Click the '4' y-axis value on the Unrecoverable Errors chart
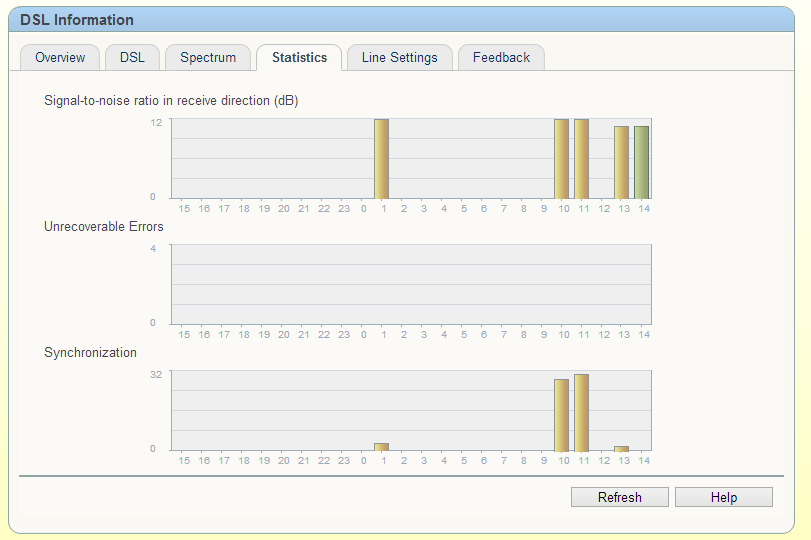The width and height of the screenshot is (811, 540). [153, 249]
